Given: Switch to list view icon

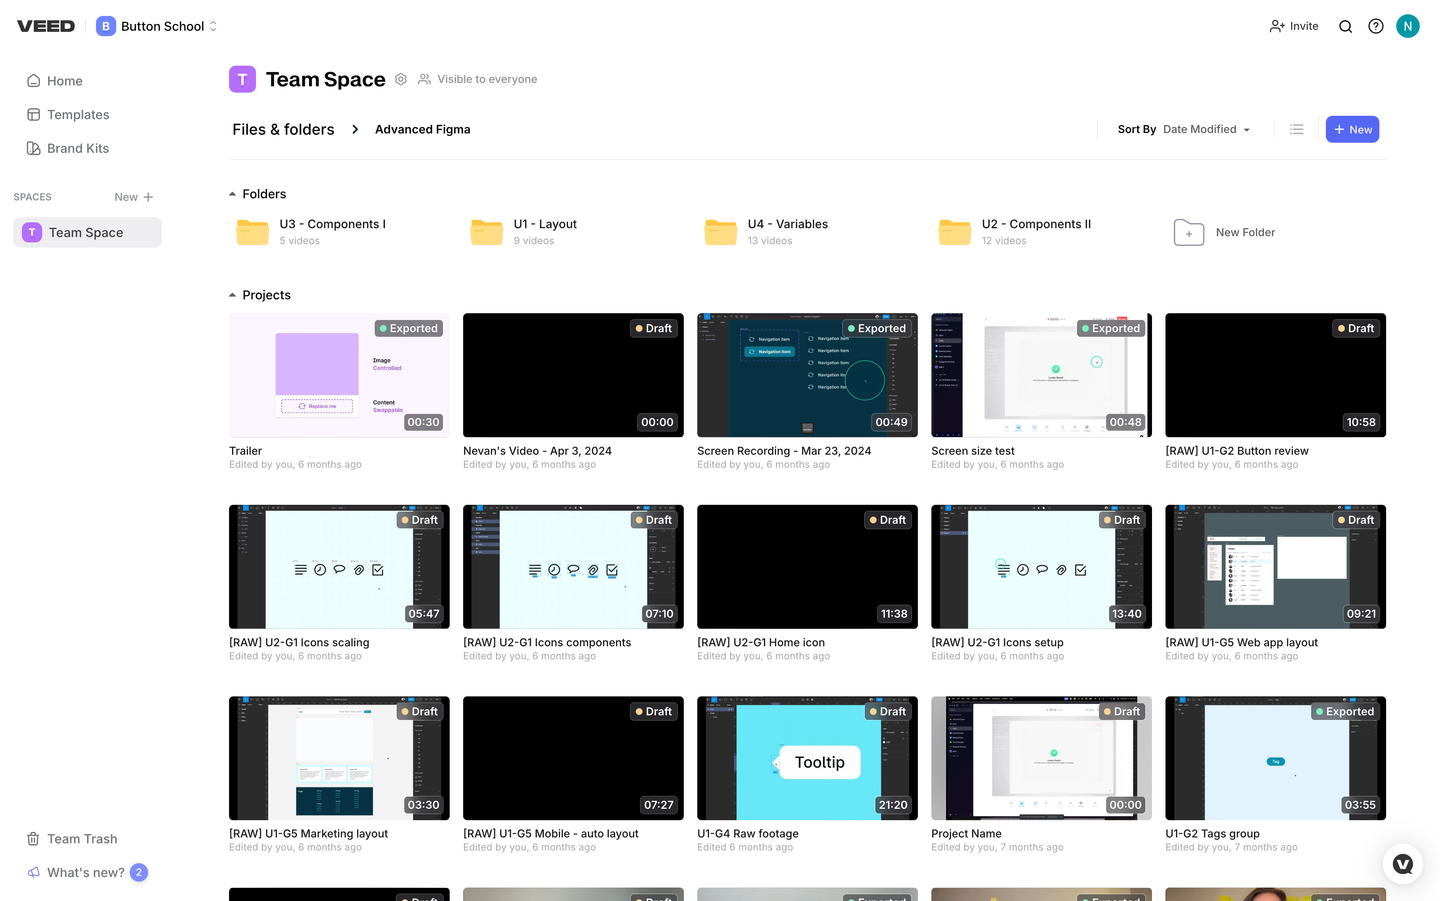Looking at the screenshot, I should click(x=1297, y=129).
